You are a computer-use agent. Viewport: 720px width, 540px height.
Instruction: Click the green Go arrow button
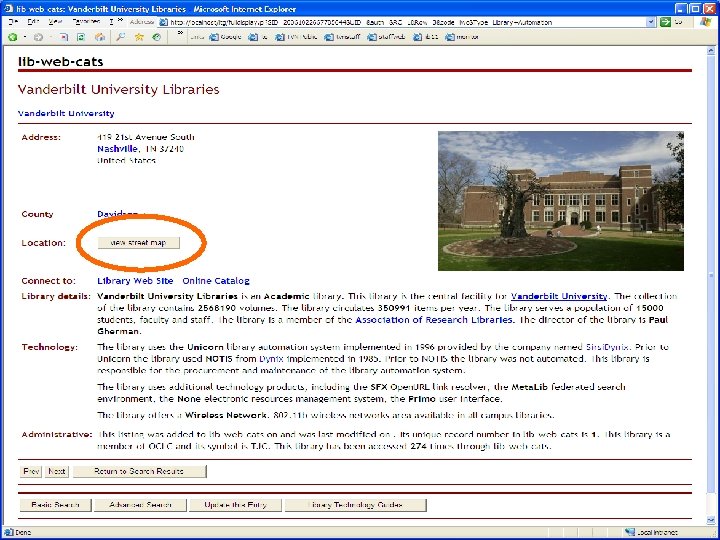665,22
